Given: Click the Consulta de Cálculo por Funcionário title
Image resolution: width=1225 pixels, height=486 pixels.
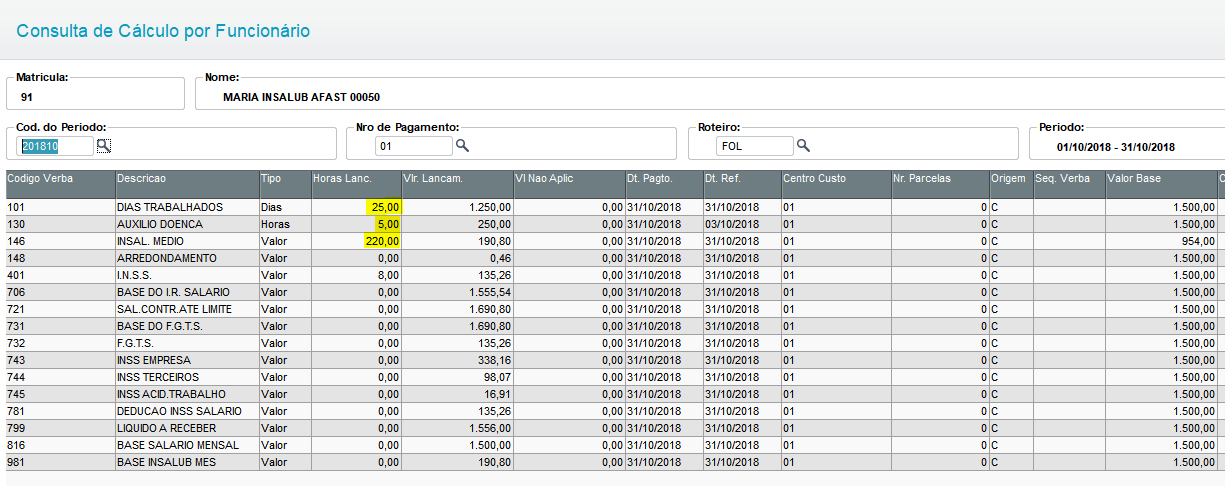Looking at the screenshot, I should pos(163,31).
